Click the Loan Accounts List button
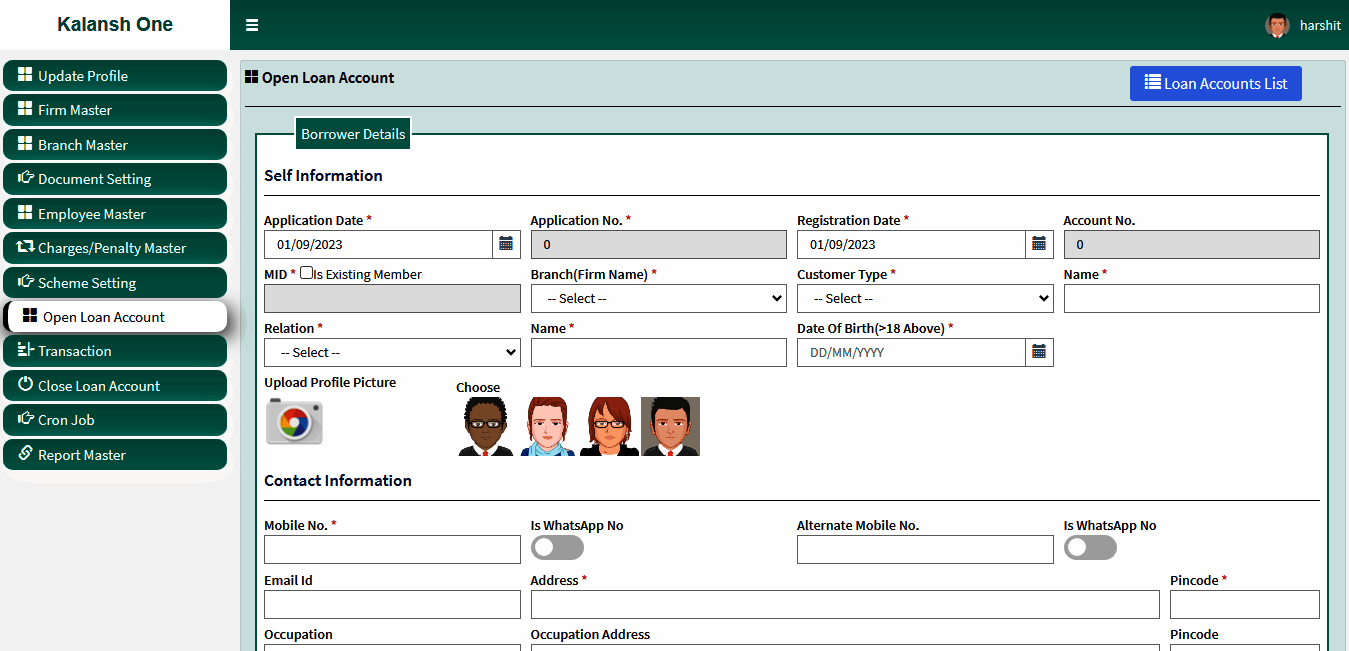Viewport: 1349px width, 651px height. tap(1215, 84)
